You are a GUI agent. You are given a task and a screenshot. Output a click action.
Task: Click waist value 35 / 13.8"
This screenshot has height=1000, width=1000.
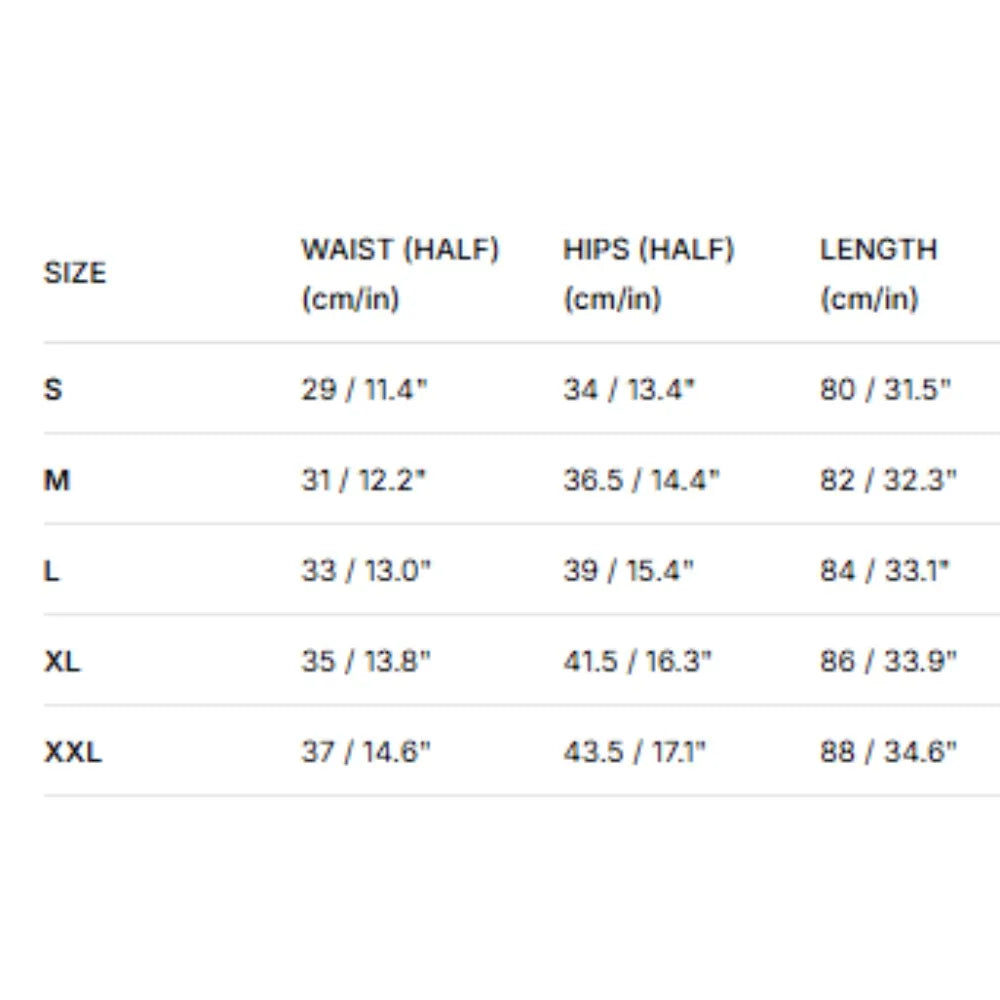pos(366,661)
